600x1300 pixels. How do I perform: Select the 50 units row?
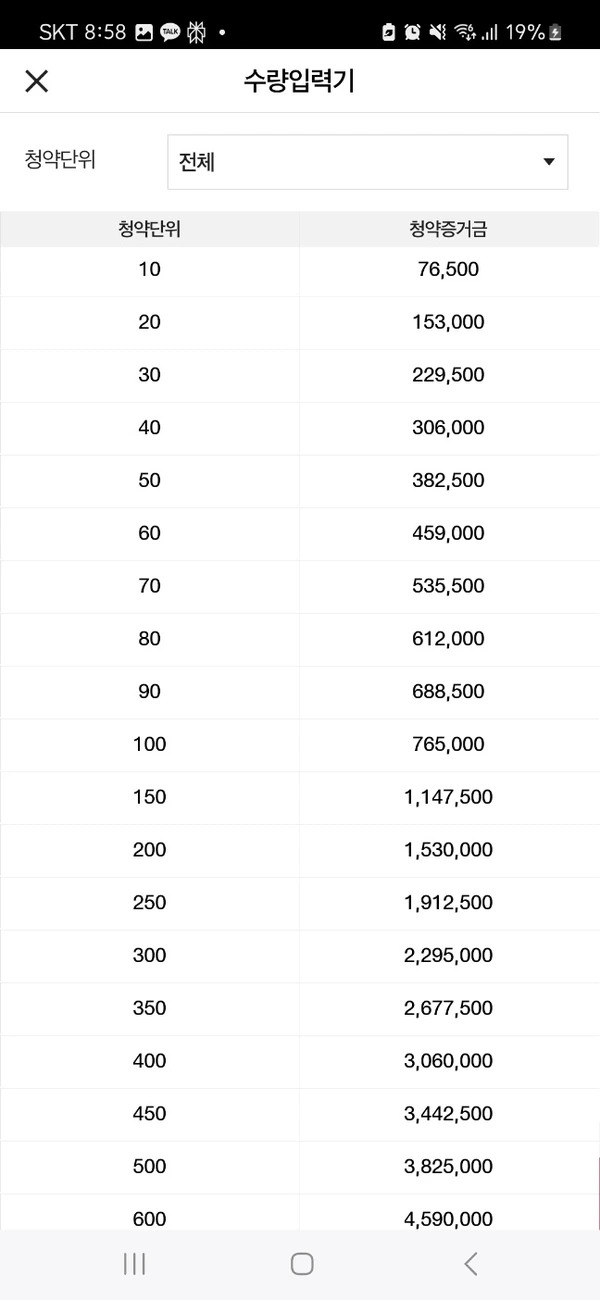300,481
